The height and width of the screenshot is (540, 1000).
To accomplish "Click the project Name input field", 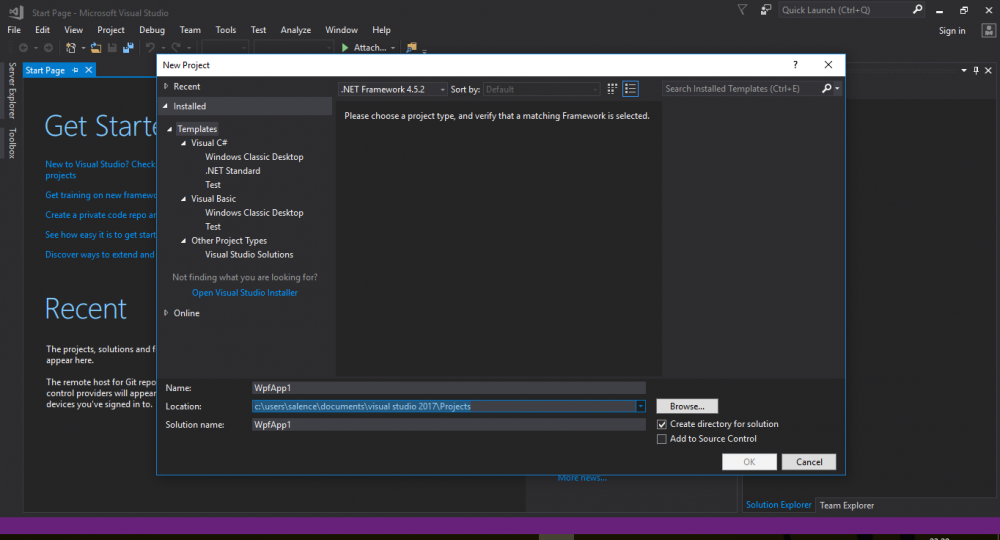I will click(449, 388).
